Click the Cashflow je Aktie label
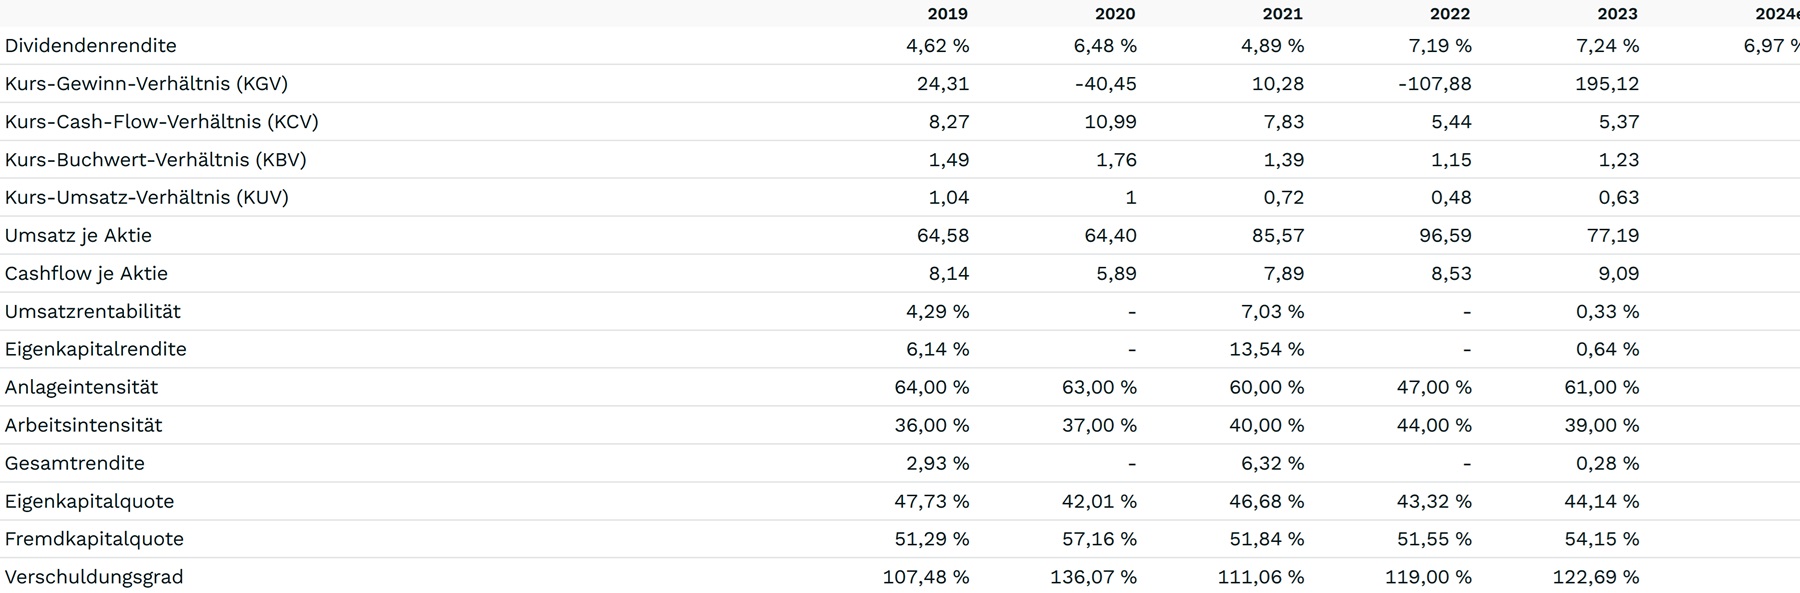 (87, 274)
